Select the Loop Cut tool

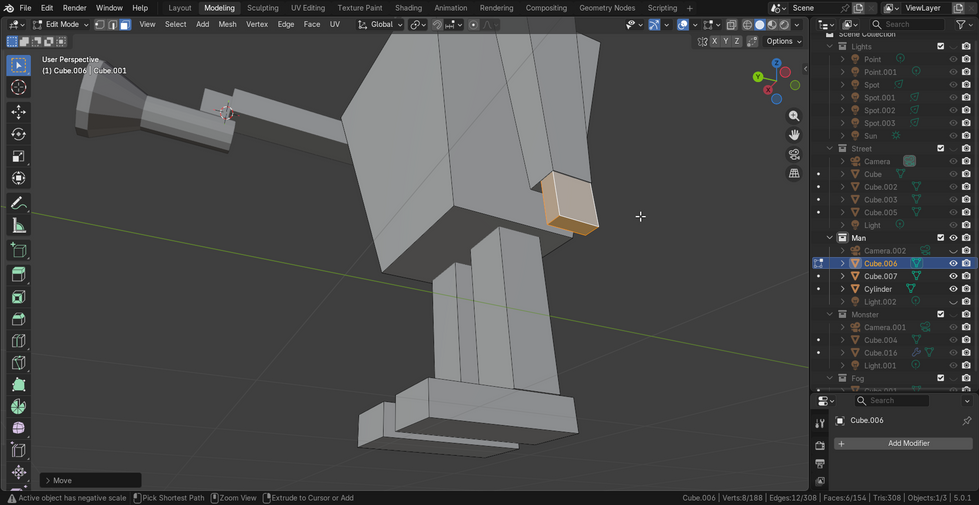pos(19,341)
